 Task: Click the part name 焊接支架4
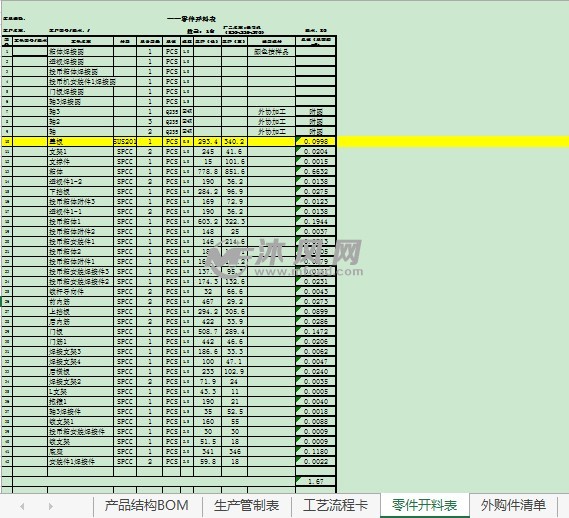pos(65,362)
